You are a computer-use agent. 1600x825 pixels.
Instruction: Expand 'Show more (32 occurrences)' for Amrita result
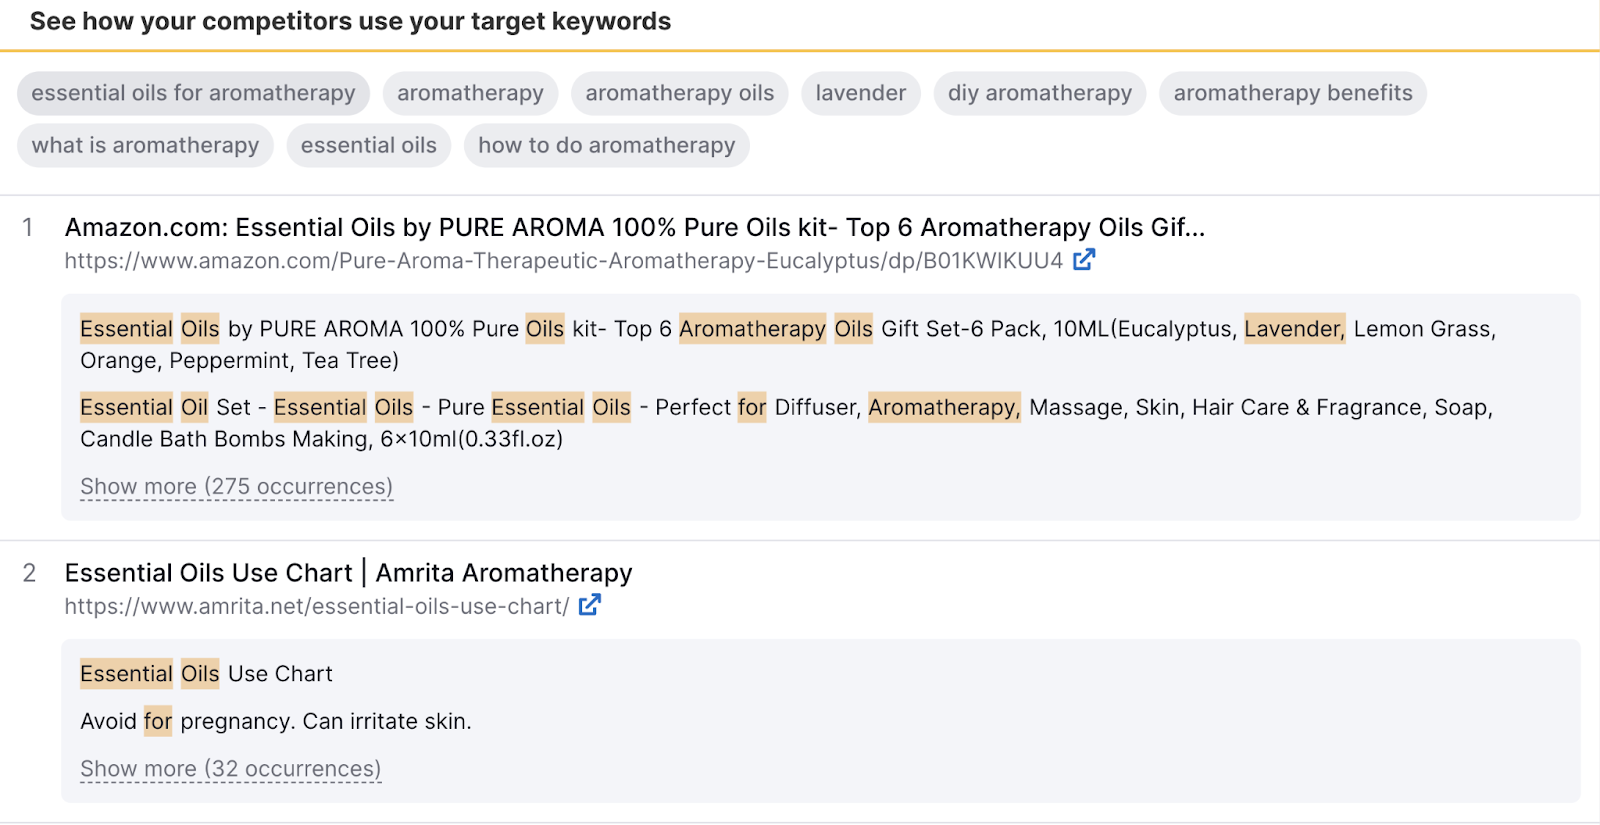click(229, 768)
